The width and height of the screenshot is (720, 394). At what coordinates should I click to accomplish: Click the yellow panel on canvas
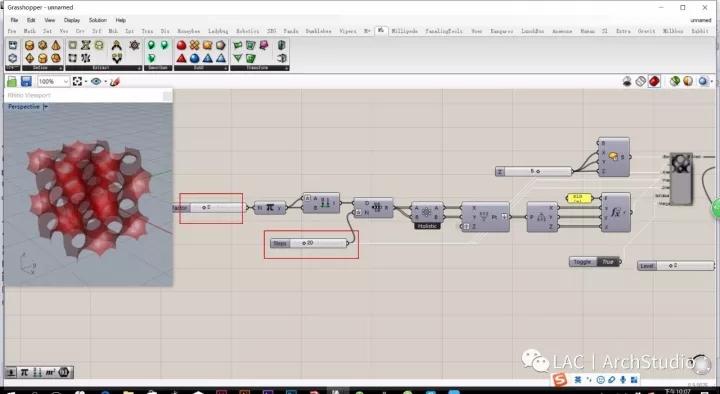pos(579,198)
